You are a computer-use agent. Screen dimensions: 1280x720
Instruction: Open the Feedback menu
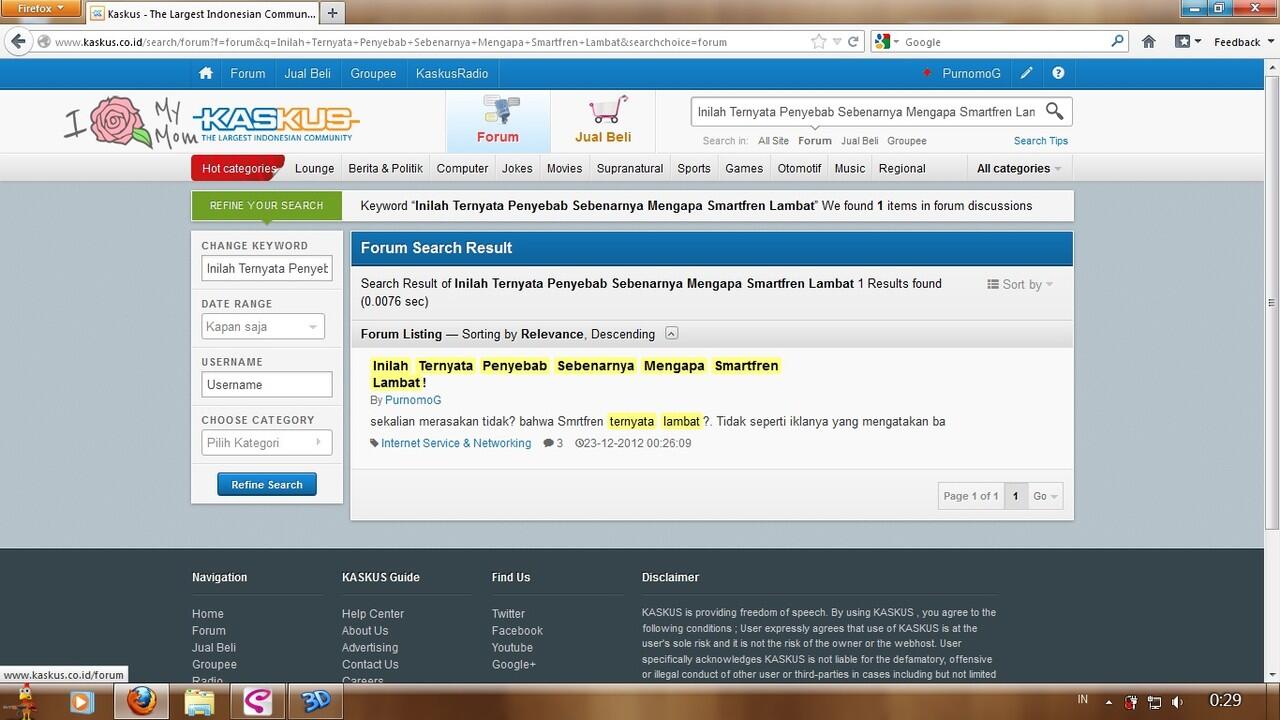[x=1243, y=42]
